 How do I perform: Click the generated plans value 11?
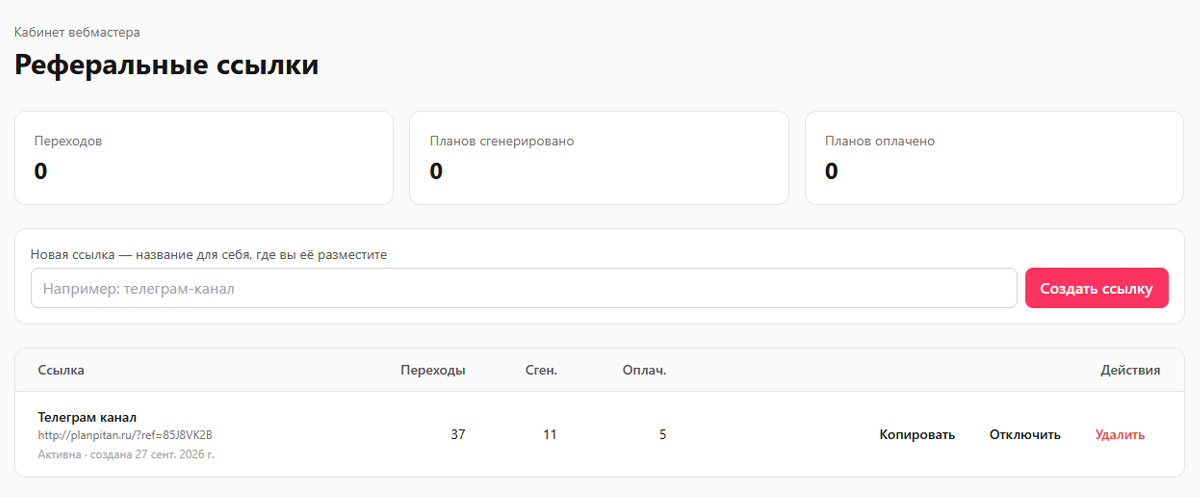550,434
